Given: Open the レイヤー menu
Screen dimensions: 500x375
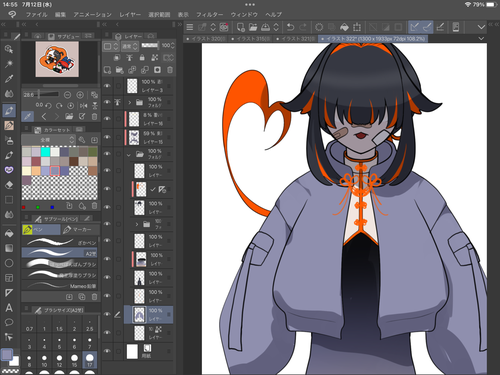Looking at the screenshot, I should click(130, 15).
